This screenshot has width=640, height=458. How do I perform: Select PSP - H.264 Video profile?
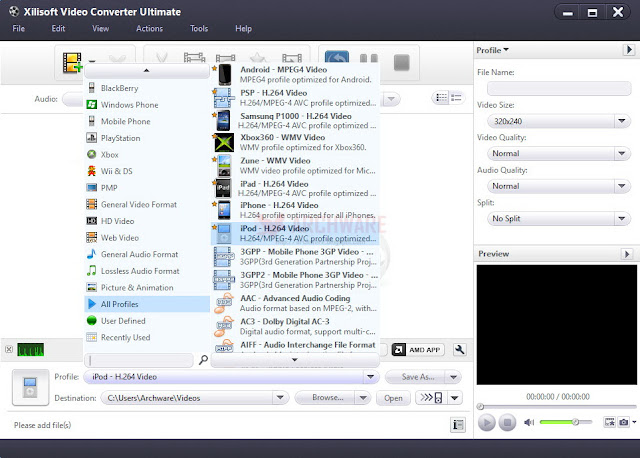(295, 98)
